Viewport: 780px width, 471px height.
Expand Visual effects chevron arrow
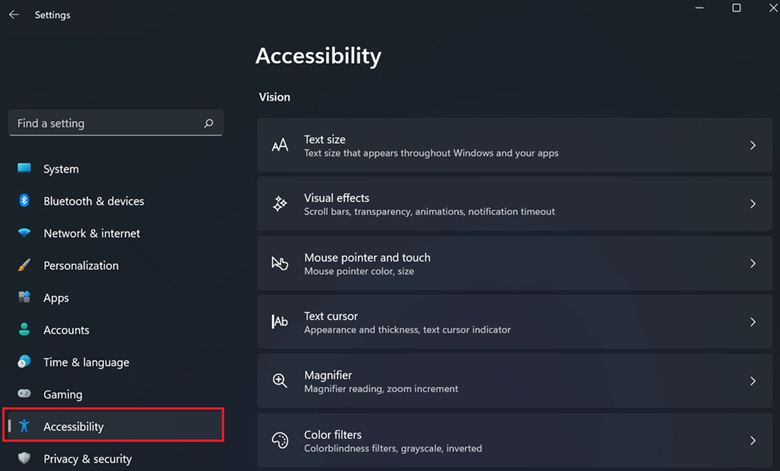pos(752,204)
